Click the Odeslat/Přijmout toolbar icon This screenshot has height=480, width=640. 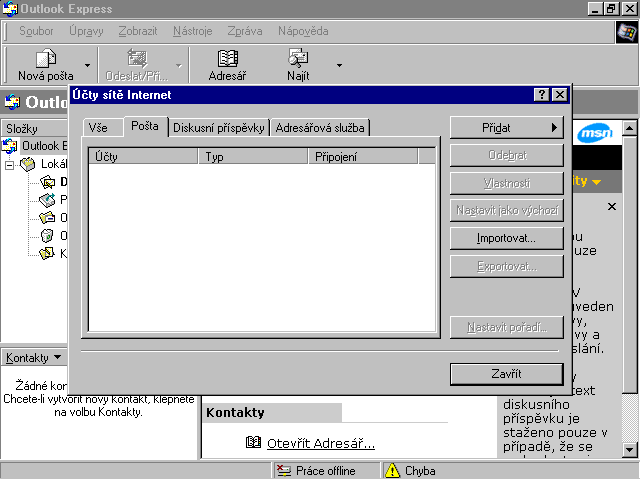(137, 58)
